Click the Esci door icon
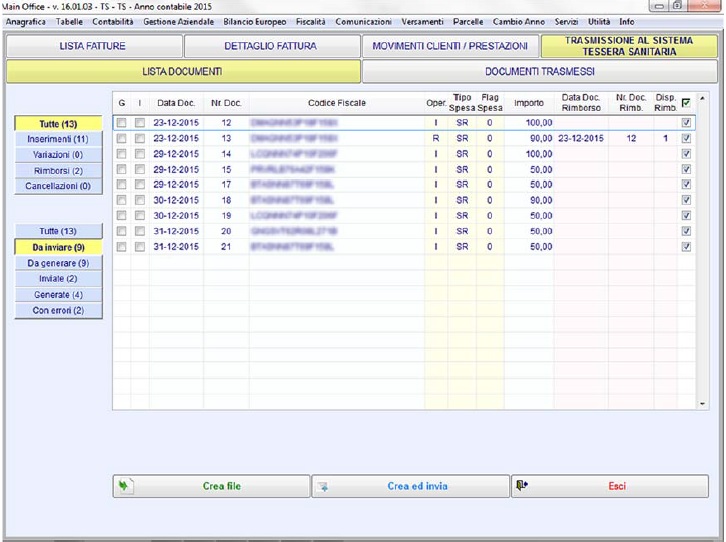This screenshot has height=542, width=726. (x=522, y=486)
